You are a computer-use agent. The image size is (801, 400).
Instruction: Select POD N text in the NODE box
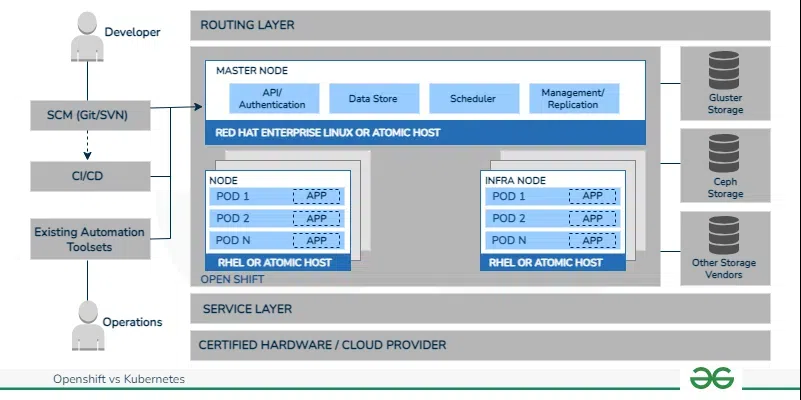(232, 240)
